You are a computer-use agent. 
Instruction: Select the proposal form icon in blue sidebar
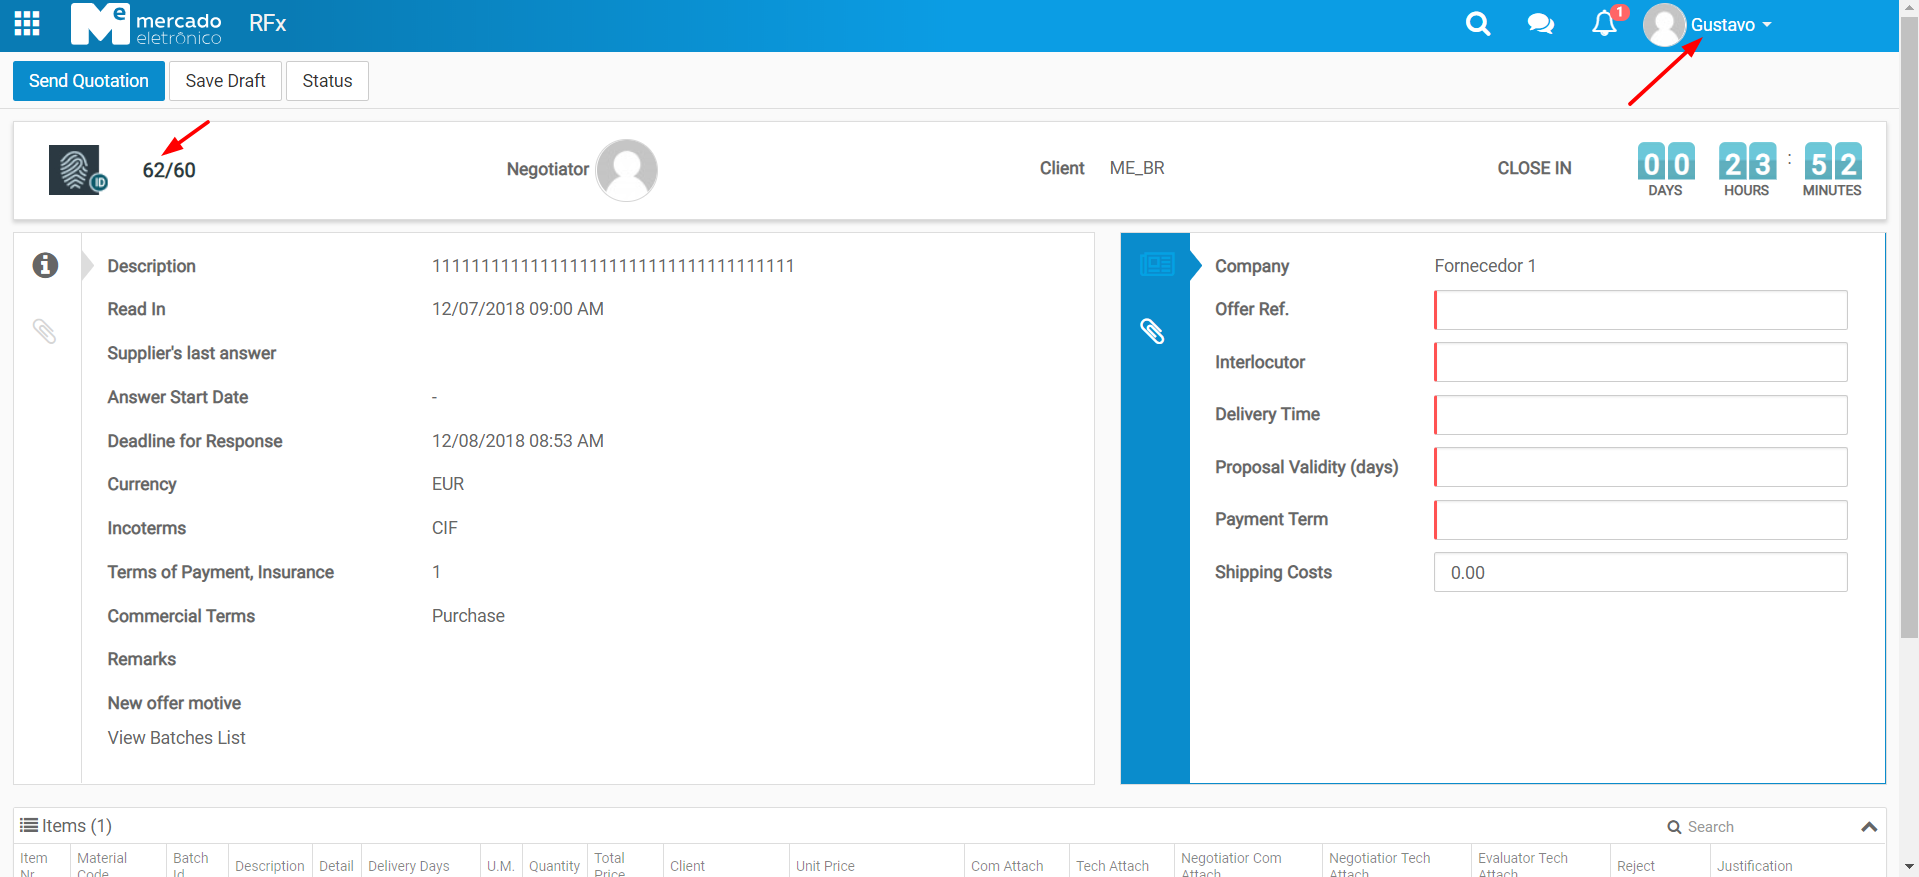click(x=1156, y=265)
